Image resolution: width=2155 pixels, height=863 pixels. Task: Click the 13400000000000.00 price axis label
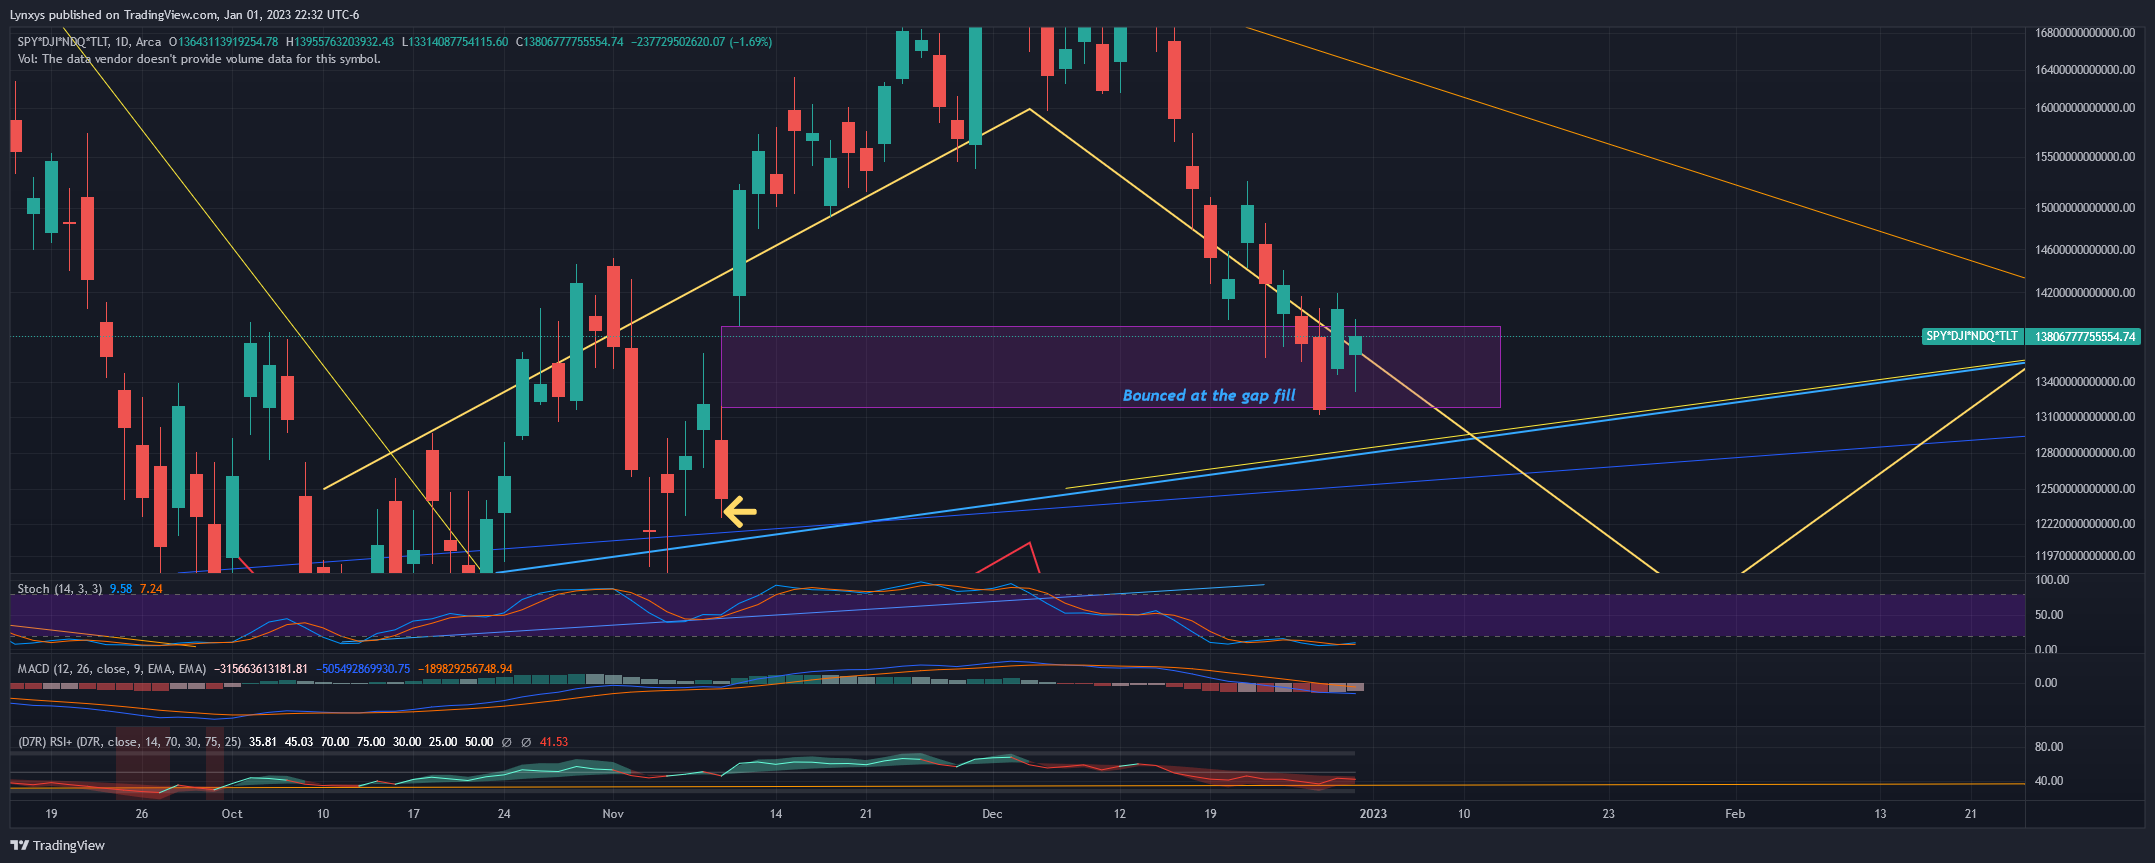(x=2084, y=382)
